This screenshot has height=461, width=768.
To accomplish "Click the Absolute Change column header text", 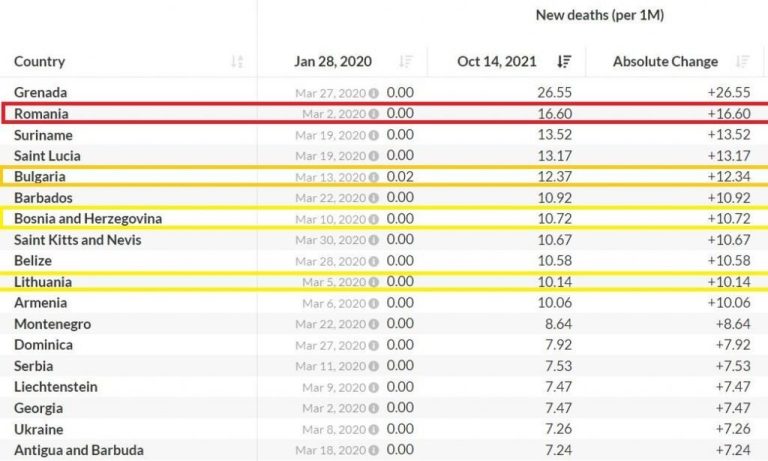I will click(665, 62).
